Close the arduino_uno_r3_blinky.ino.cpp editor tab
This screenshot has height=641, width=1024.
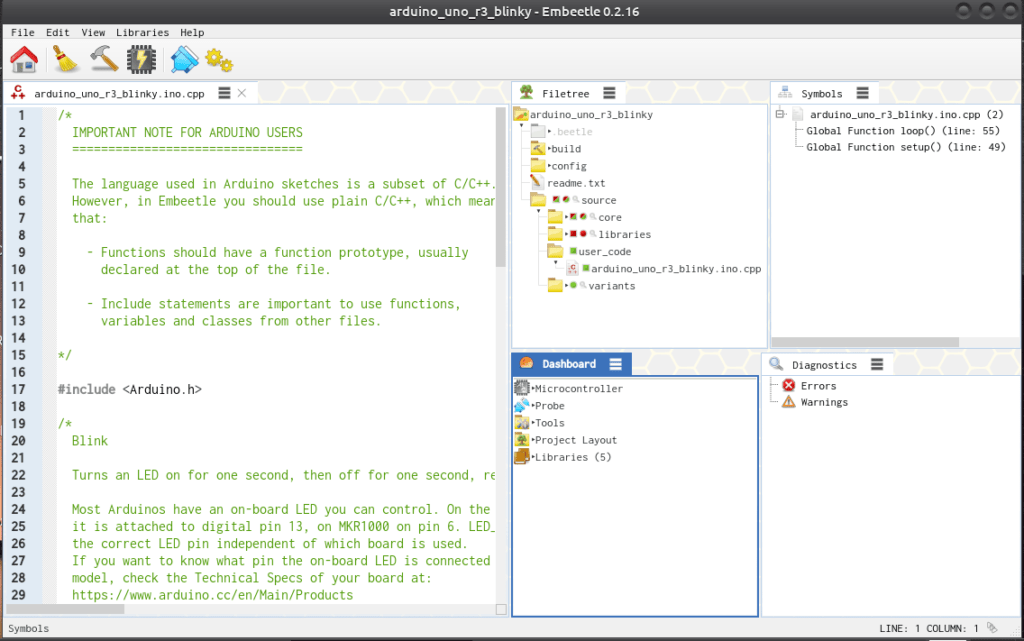click(242, 93)
